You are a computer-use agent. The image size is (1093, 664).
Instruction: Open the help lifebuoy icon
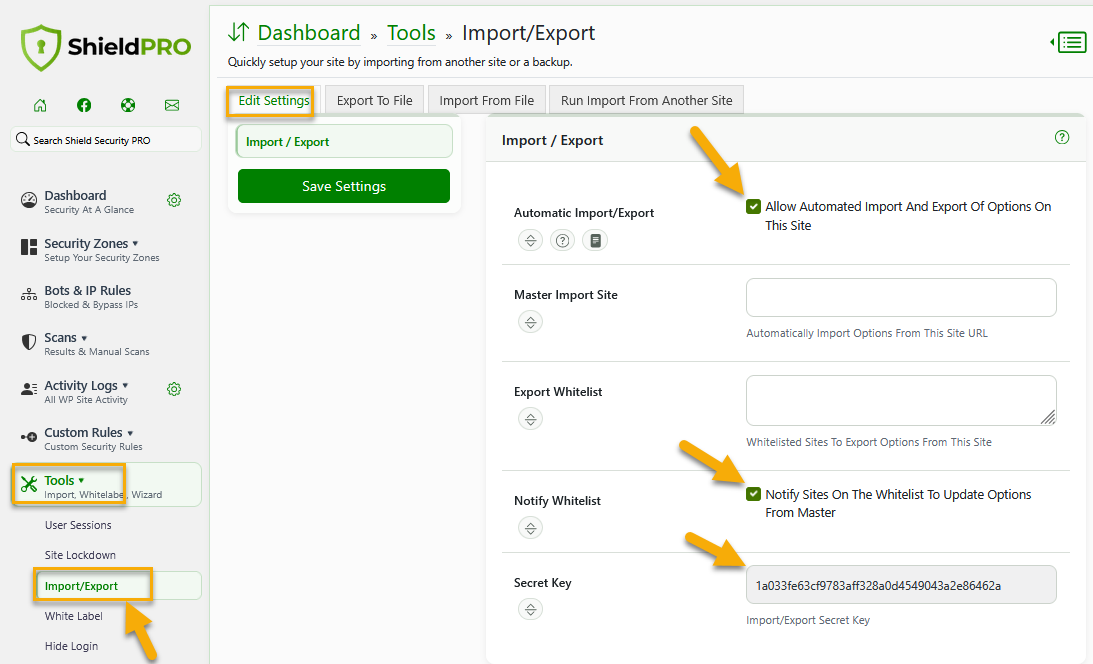pos(128,105)
